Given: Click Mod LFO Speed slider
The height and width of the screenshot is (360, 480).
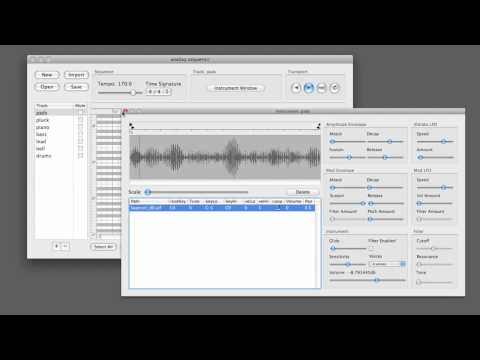Looking at the screenshot, I should (x=435, y=188).
